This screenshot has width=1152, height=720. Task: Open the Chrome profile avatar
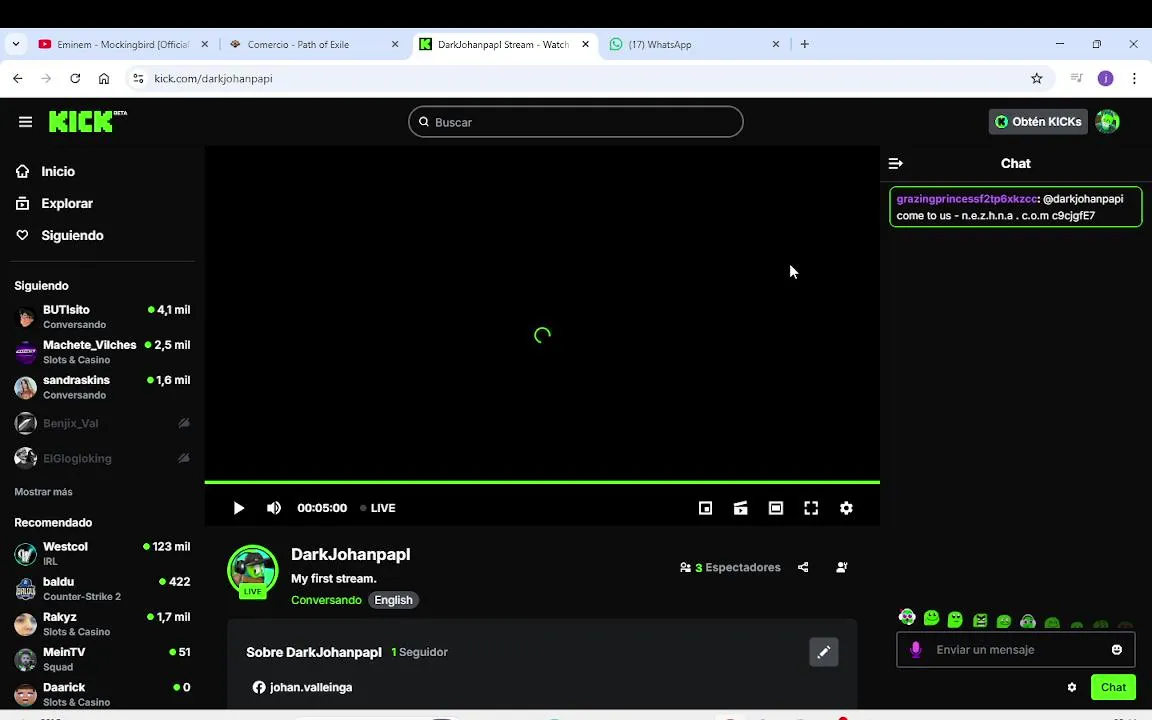pos(1106,79)
